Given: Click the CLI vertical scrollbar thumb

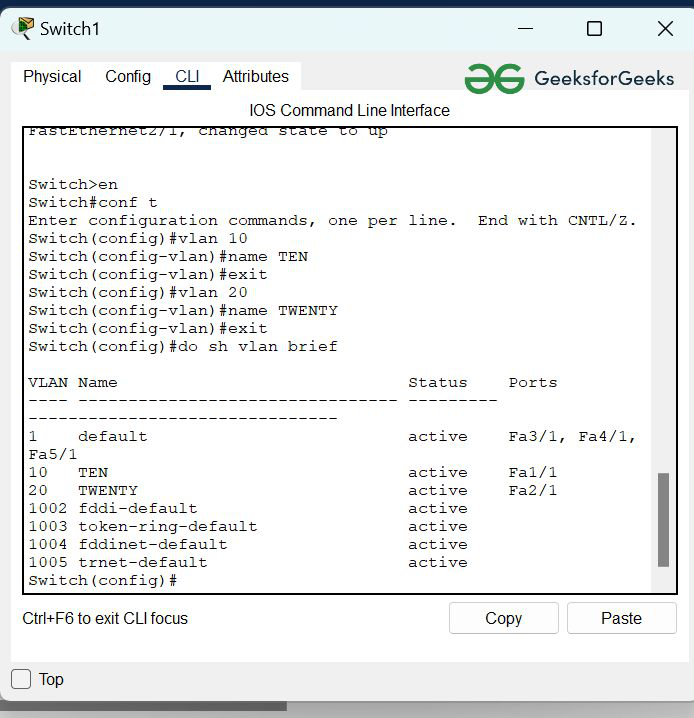Looking at the screenshot, I should pyautogui.click(x=663, y=520).
